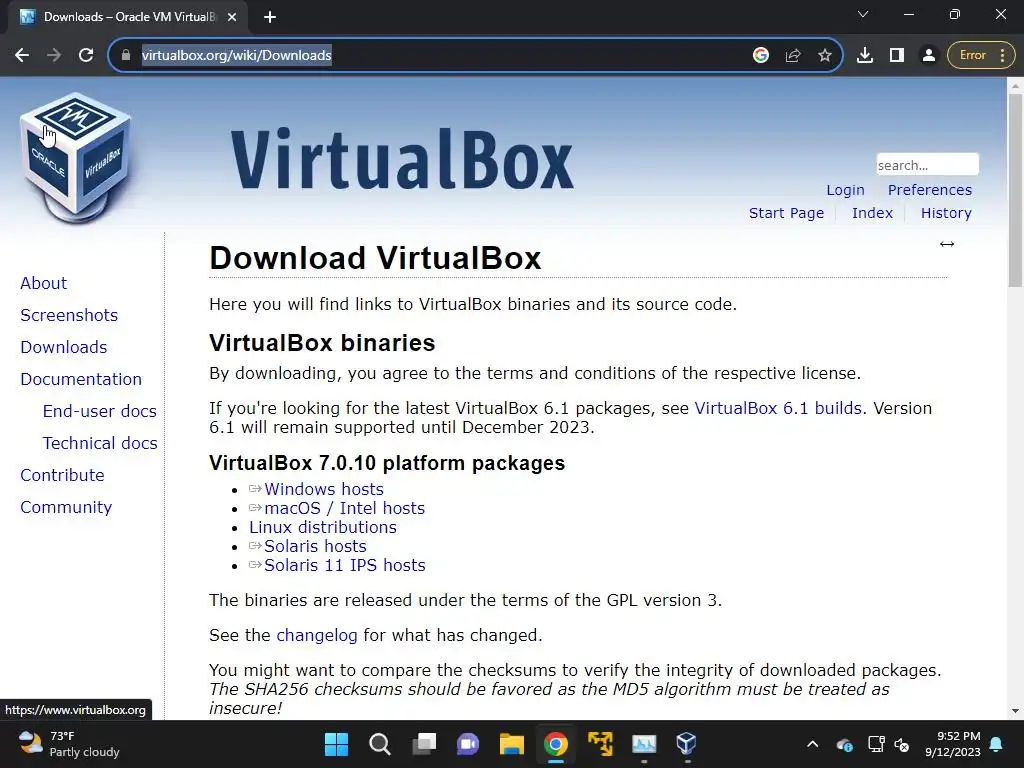Screen dimensions: 1024x768
Task: Expand the hidden system tray icons chevron
Action: 812,744
